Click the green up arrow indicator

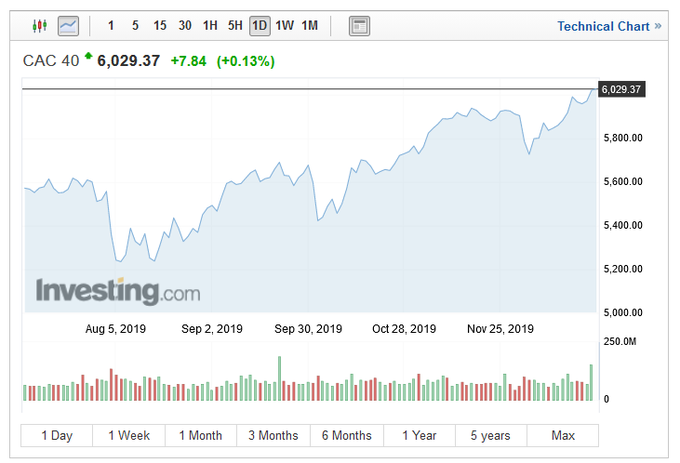88,55
